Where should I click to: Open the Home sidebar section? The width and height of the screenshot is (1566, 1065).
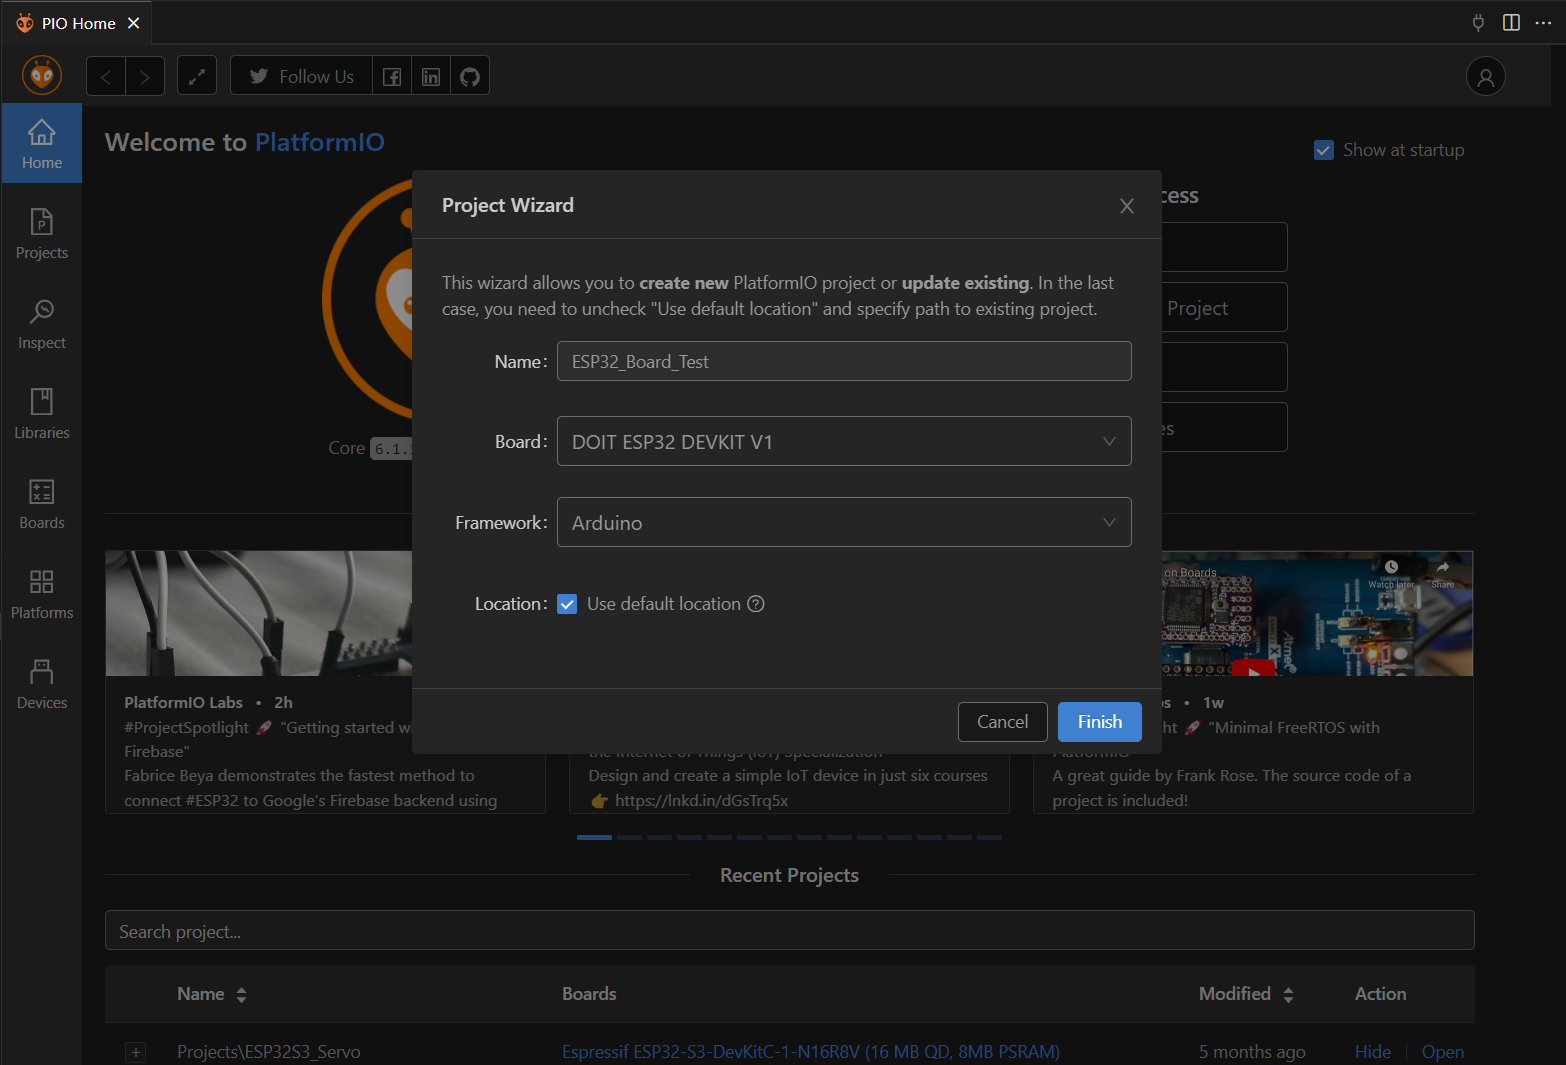coord(41,143)
